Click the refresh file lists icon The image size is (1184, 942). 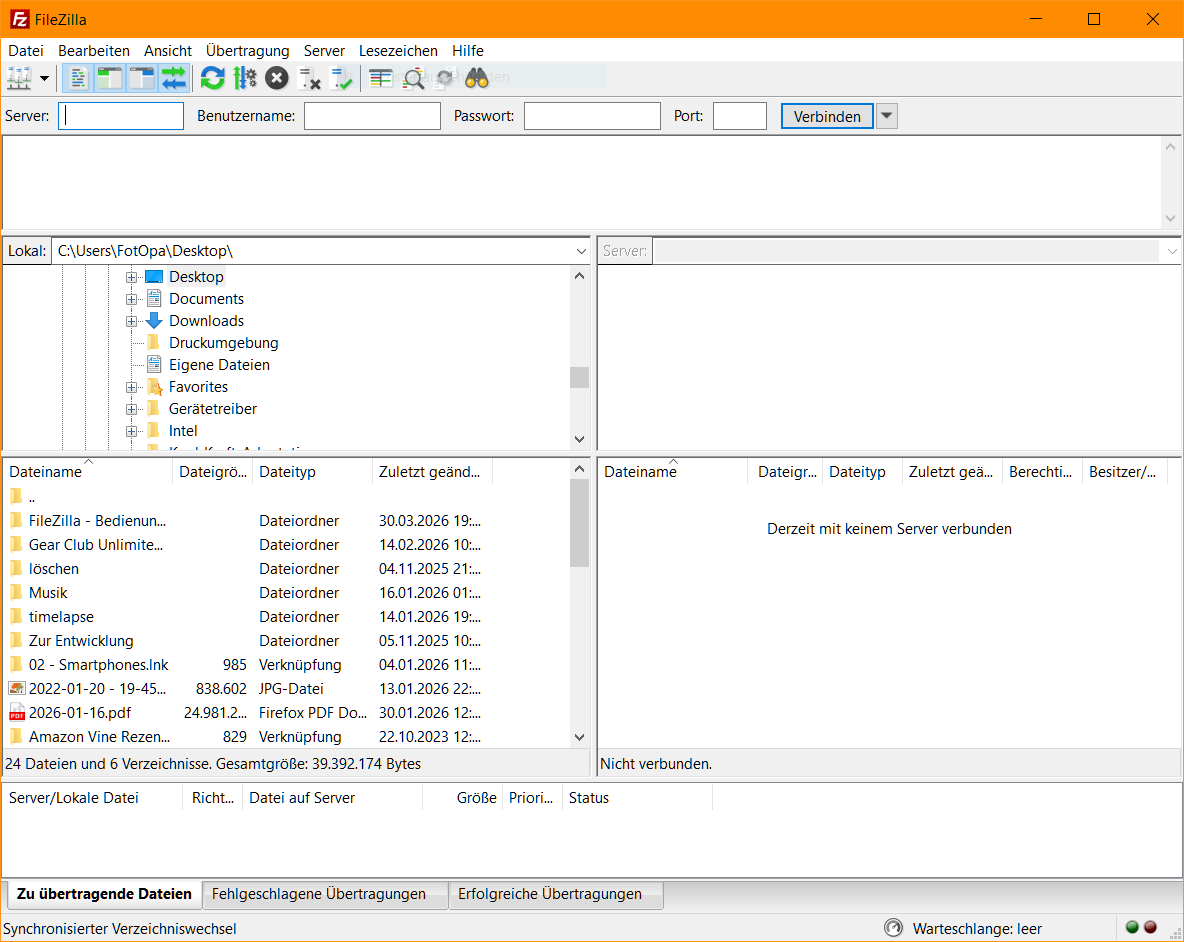(212, 78)
